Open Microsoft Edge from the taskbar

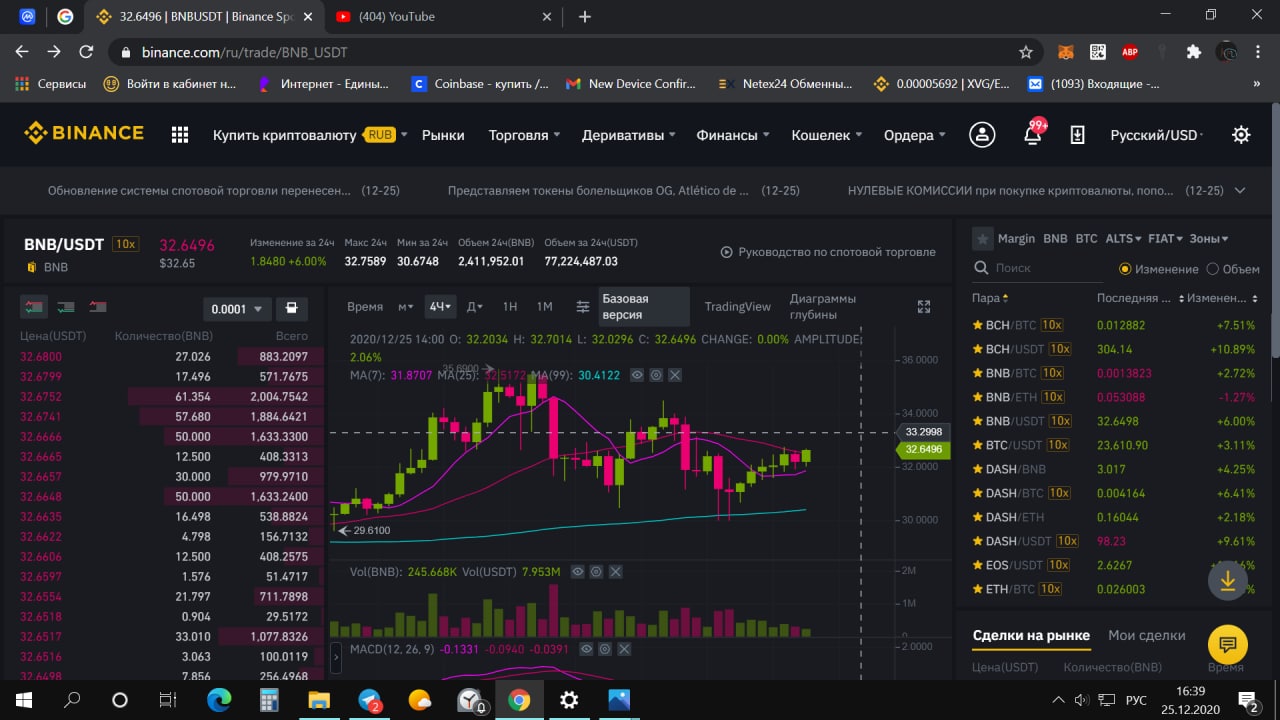(x=219, y=700)
